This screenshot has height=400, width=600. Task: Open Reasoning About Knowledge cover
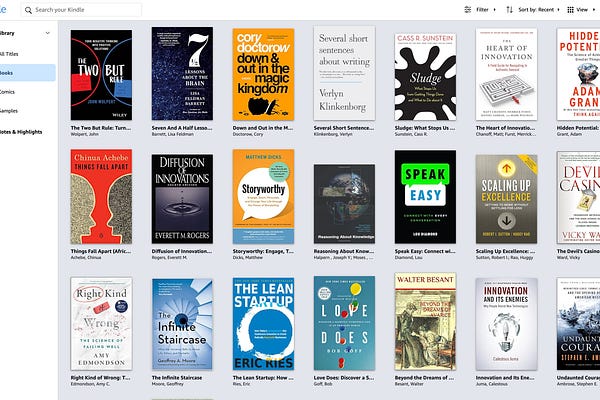[344, 204]
